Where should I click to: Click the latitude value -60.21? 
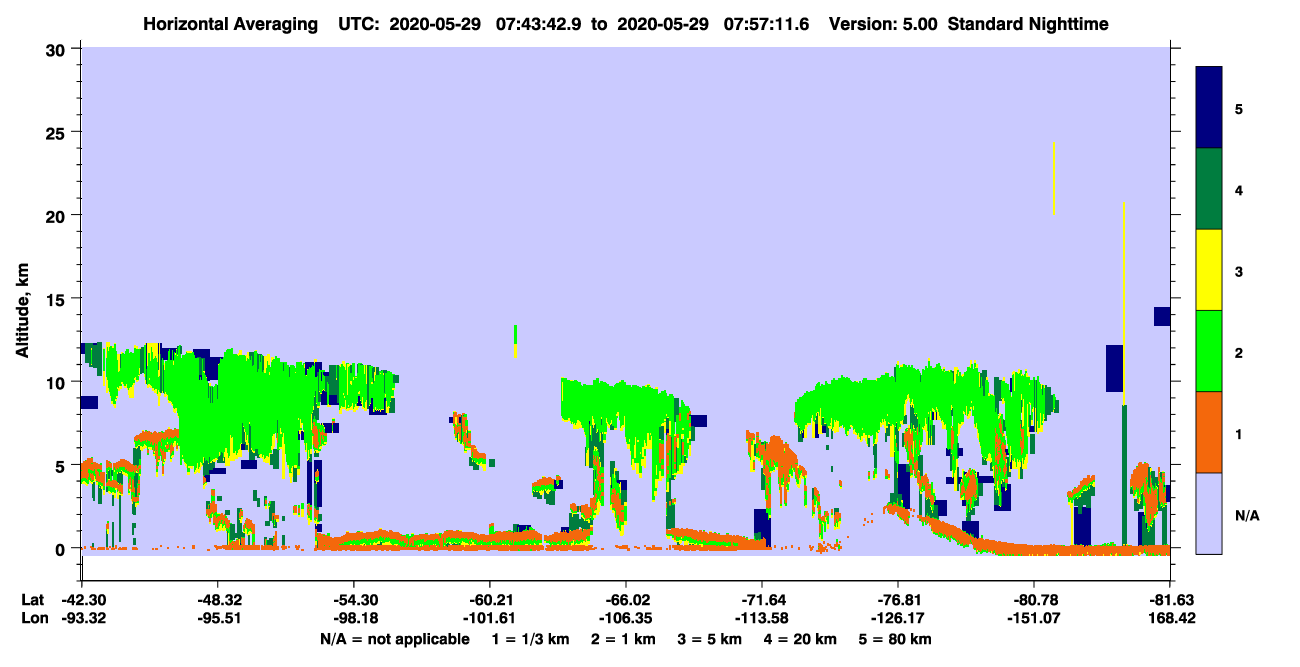tap(489, 600)
